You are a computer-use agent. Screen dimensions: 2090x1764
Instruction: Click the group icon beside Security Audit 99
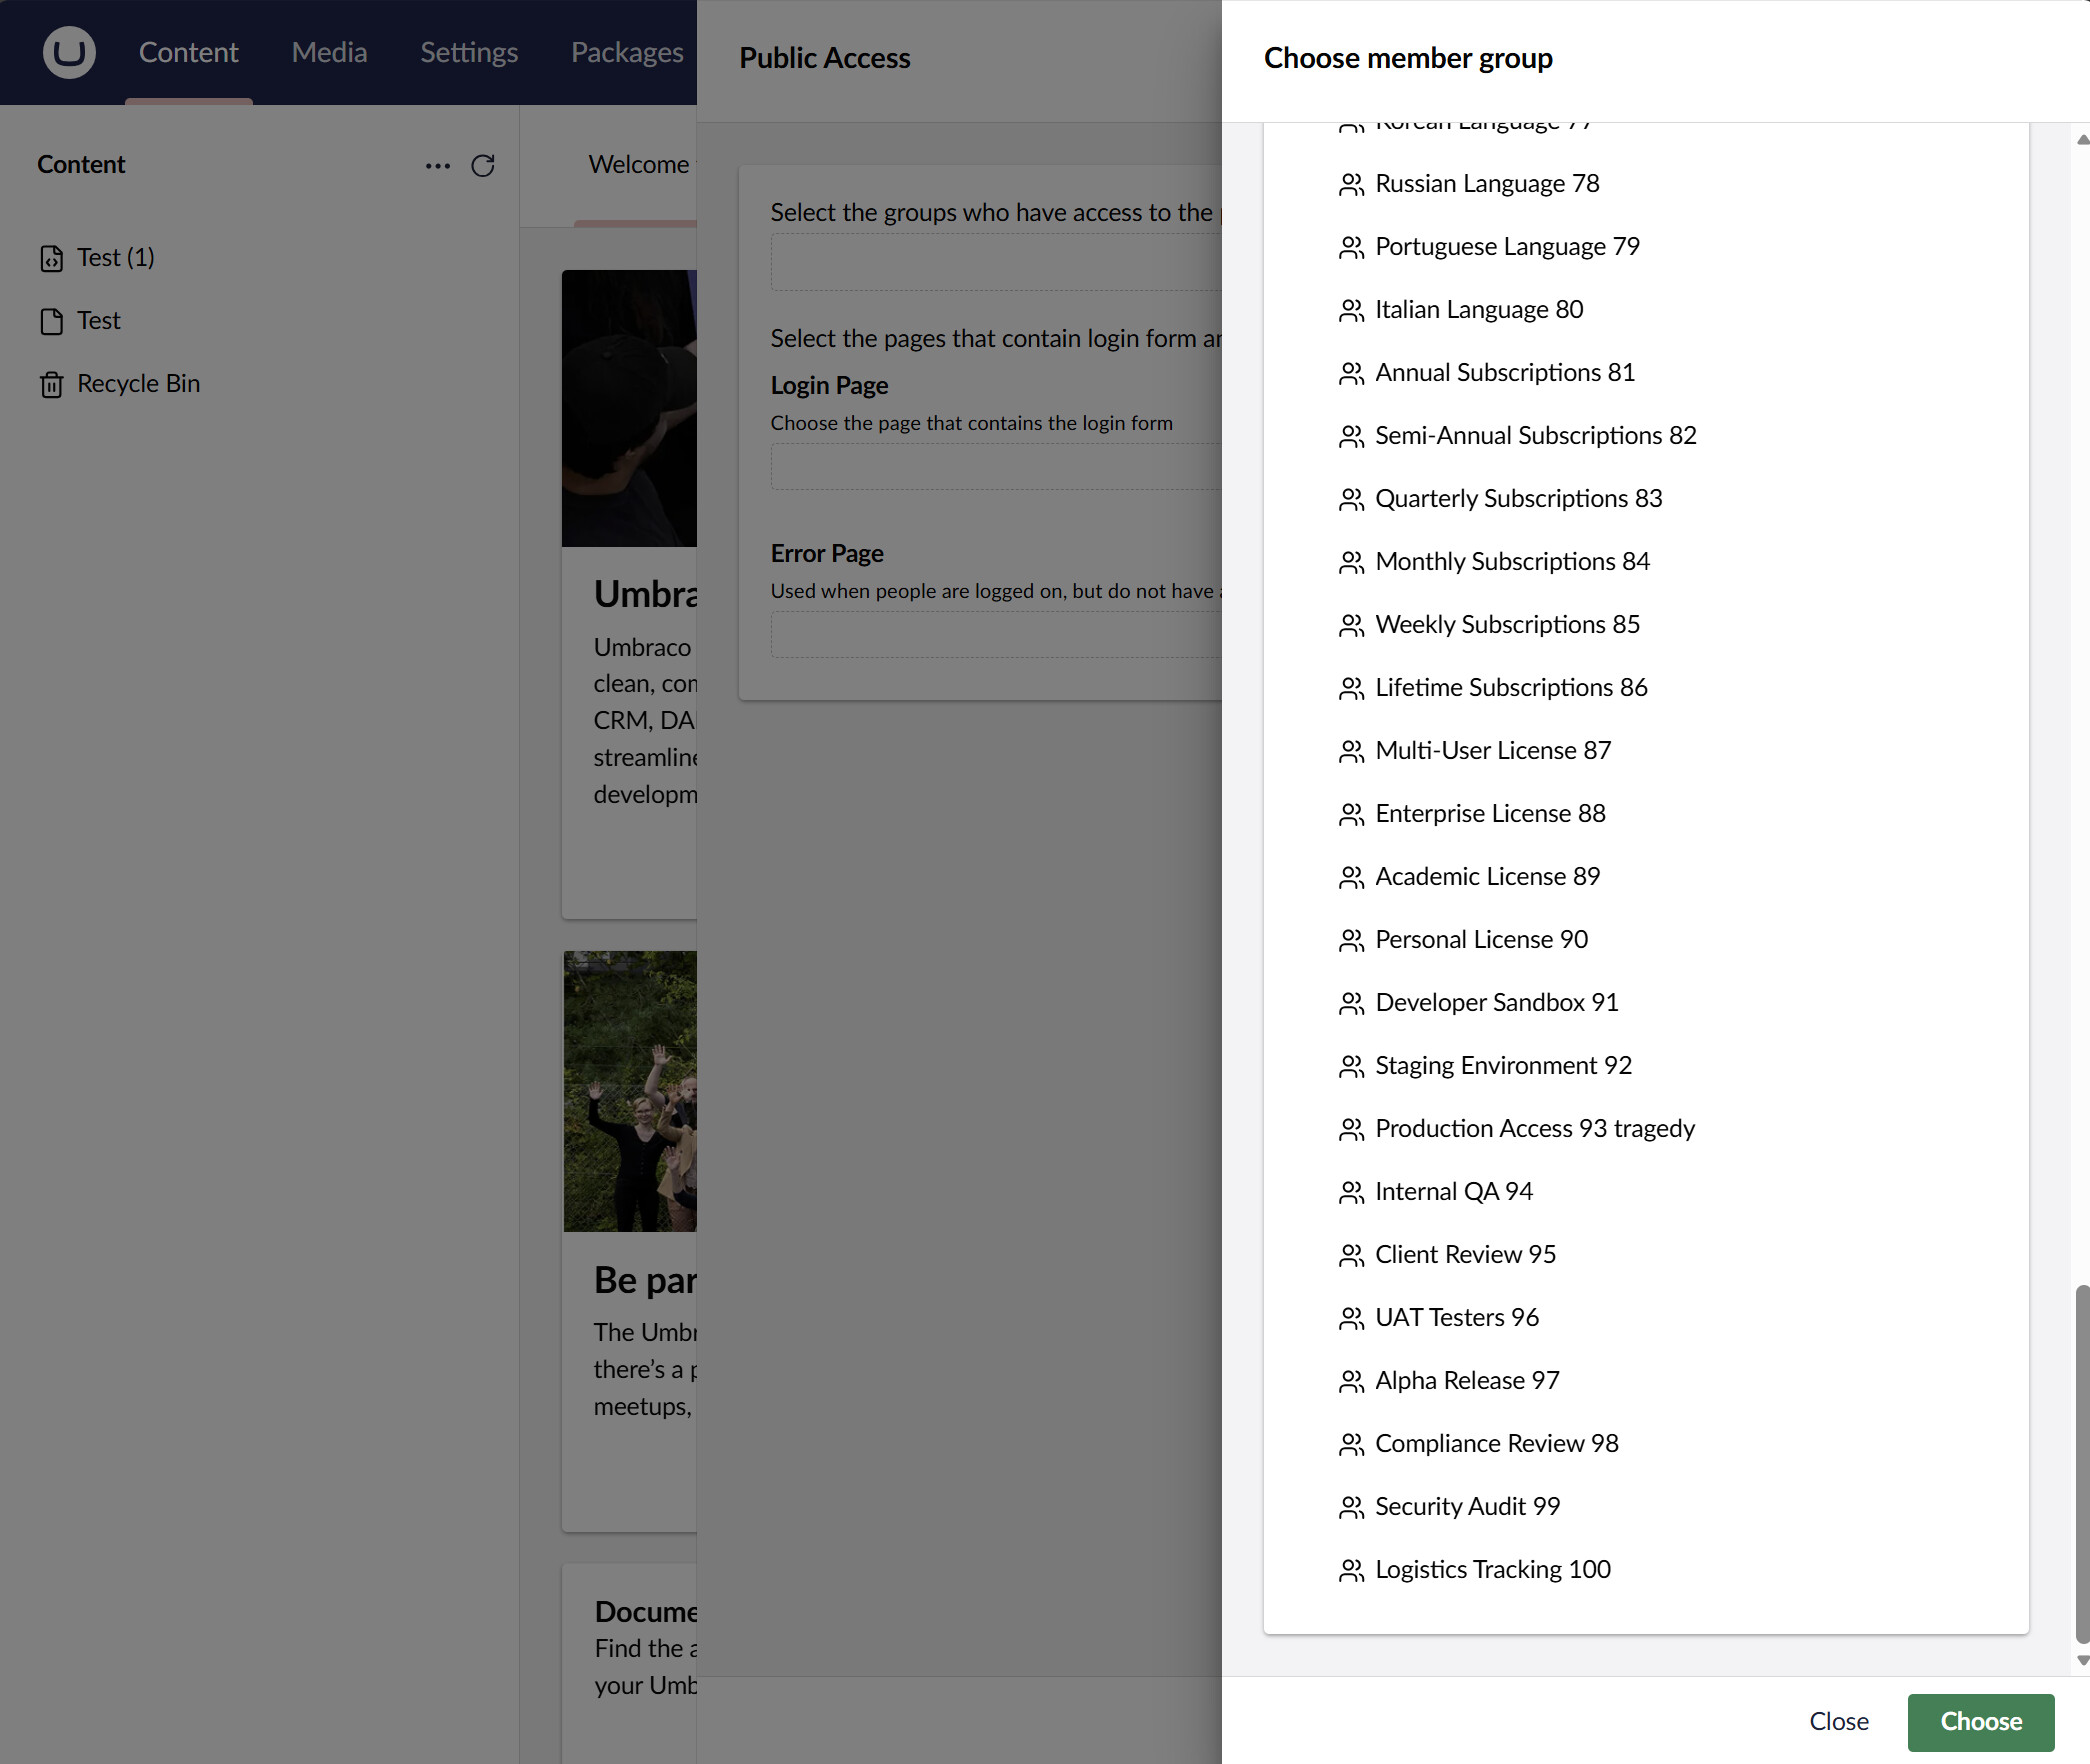point(1351,1507)
